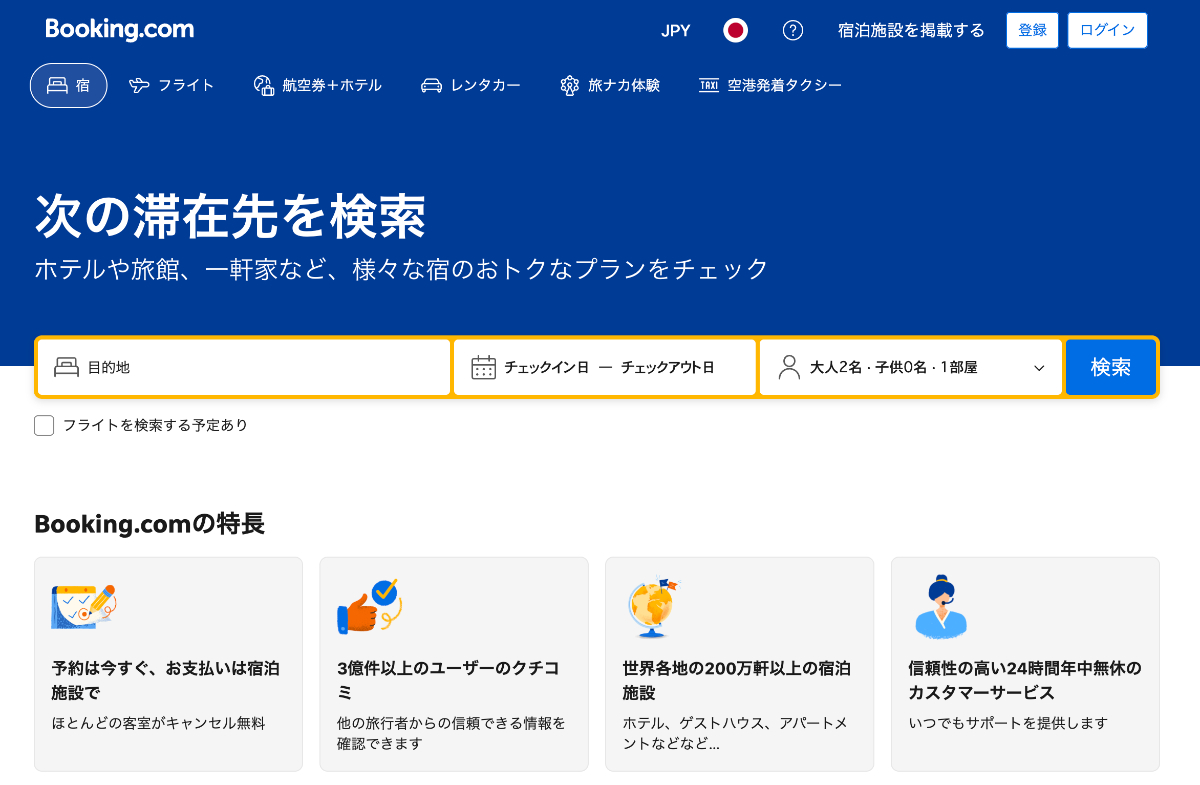Open the occupancy dropdown chevron

point(1039,367)
